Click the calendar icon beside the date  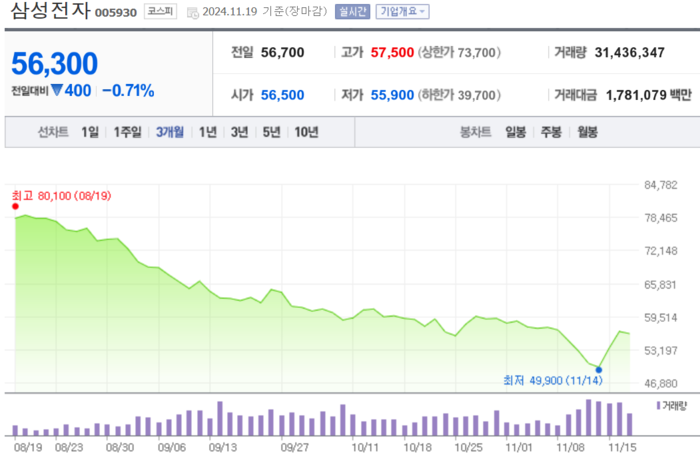193,12
